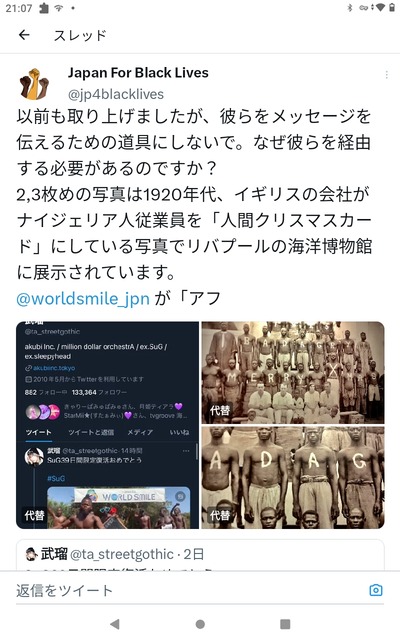Open the Merry Xmas group photo
Image resolution: width=400 pixels, height=640 pixels.
point(293,372)
